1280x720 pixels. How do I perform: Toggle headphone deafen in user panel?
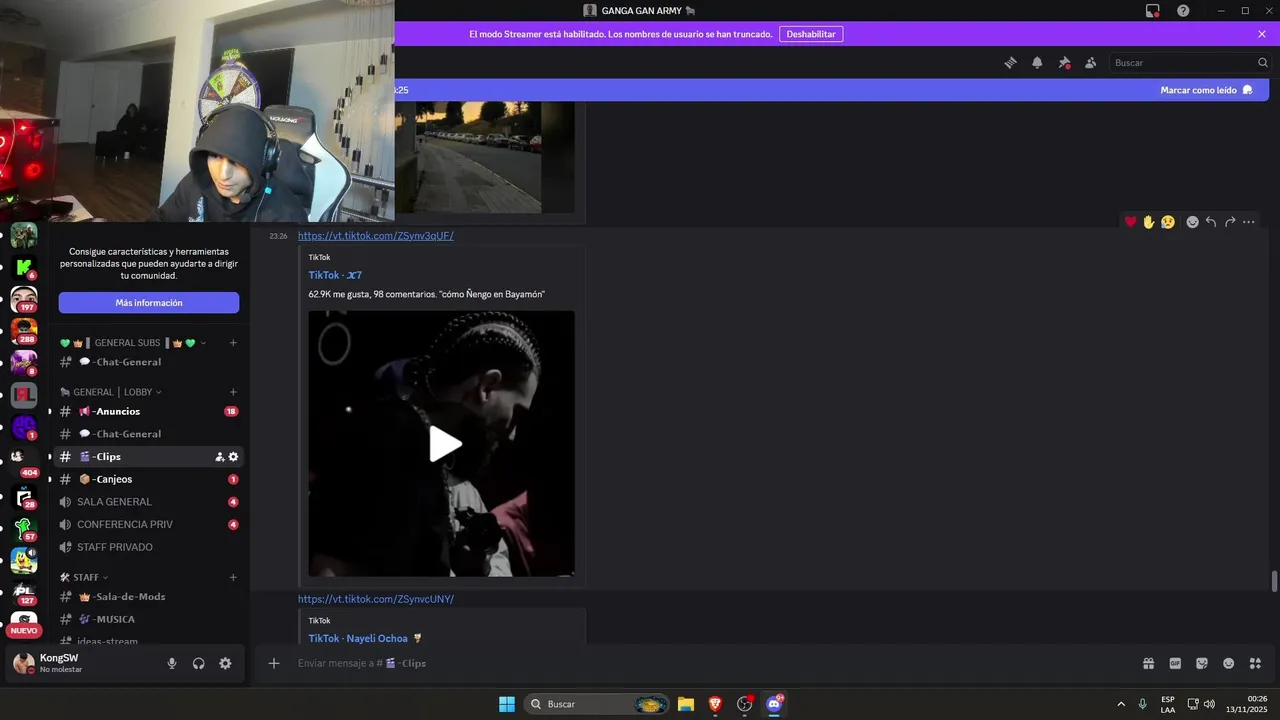[x=199, y=663]
